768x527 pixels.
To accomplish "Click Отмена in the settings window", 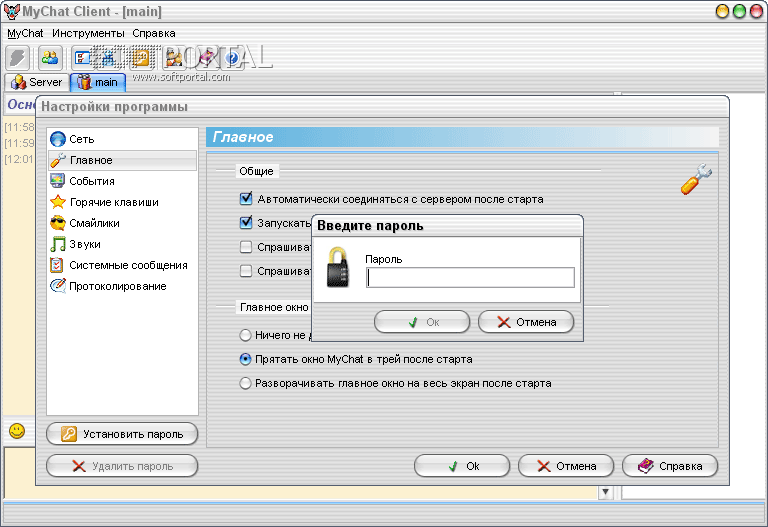I will point(566,466).
